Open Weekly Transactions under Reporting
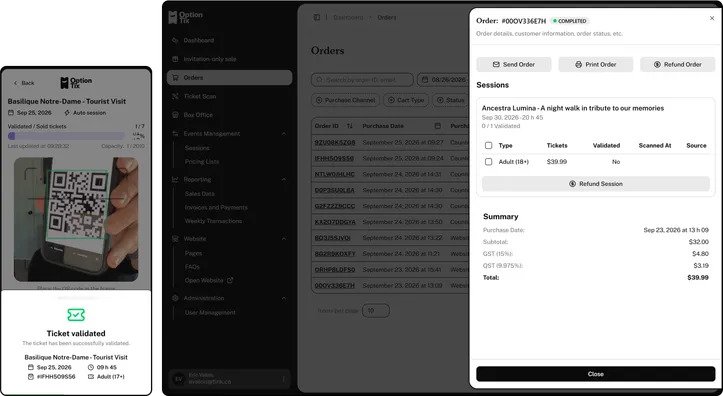 click(x=213, y=221)
